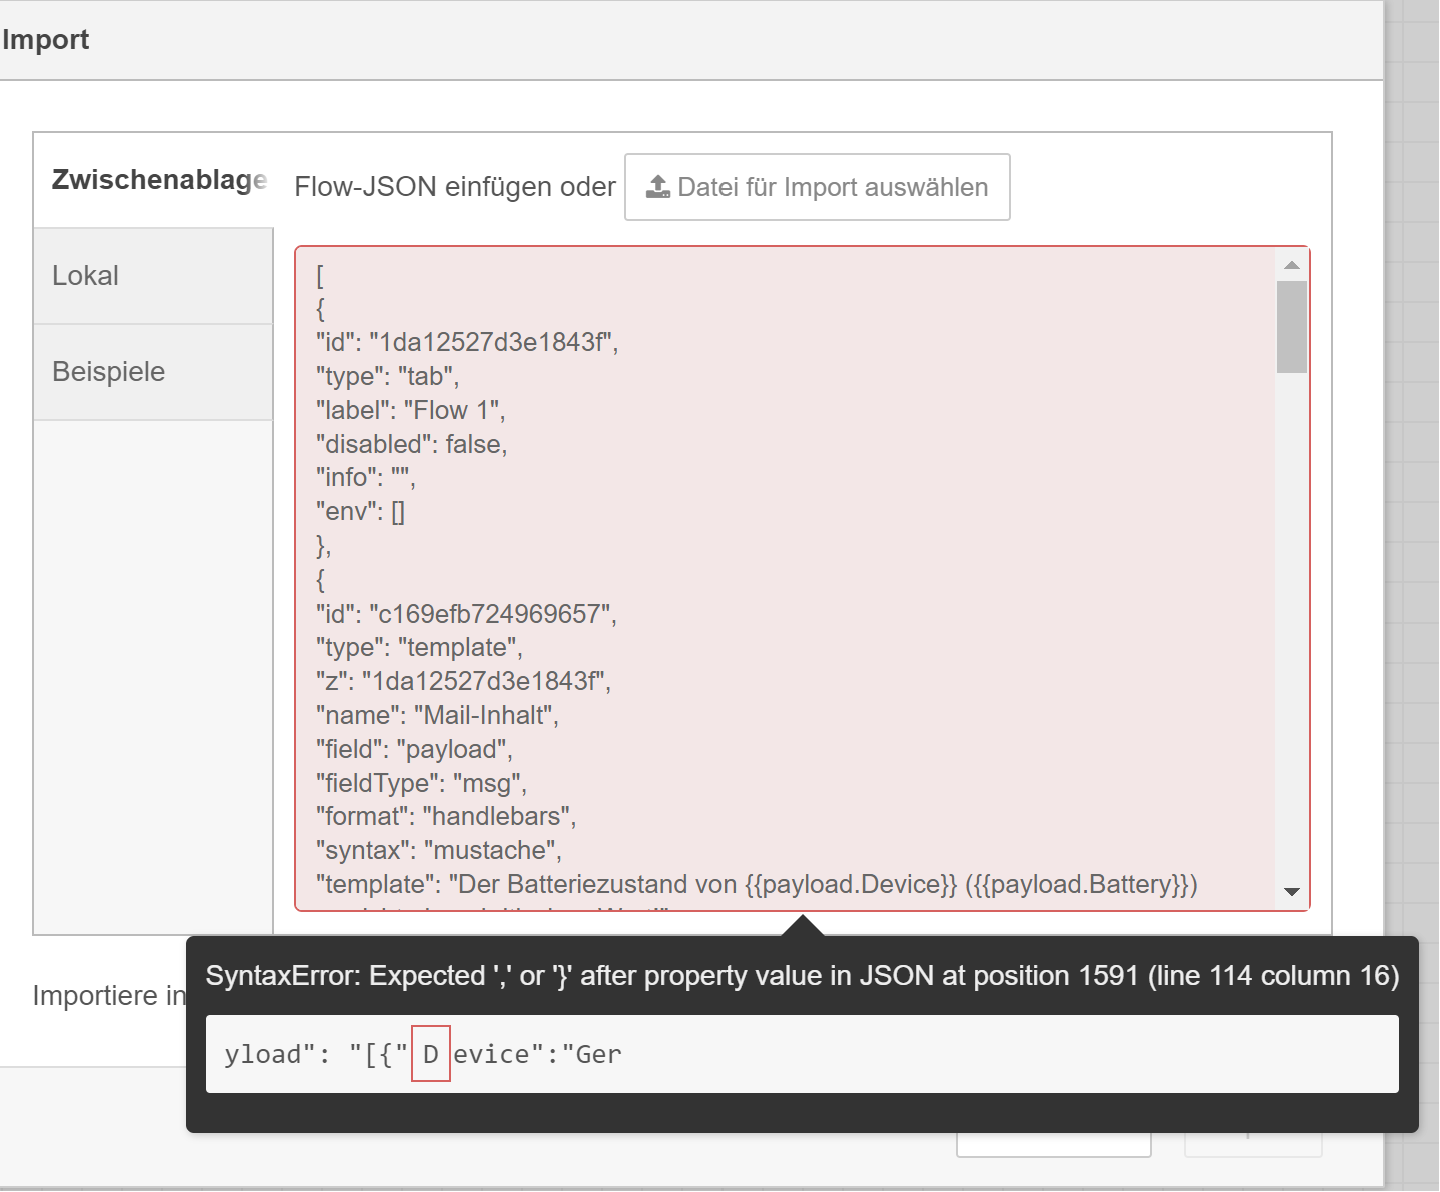Click the line "format": "handlebars"
Image resolution: width=1440 pixels, height=1192 pixels.
(x=446, y=816)
